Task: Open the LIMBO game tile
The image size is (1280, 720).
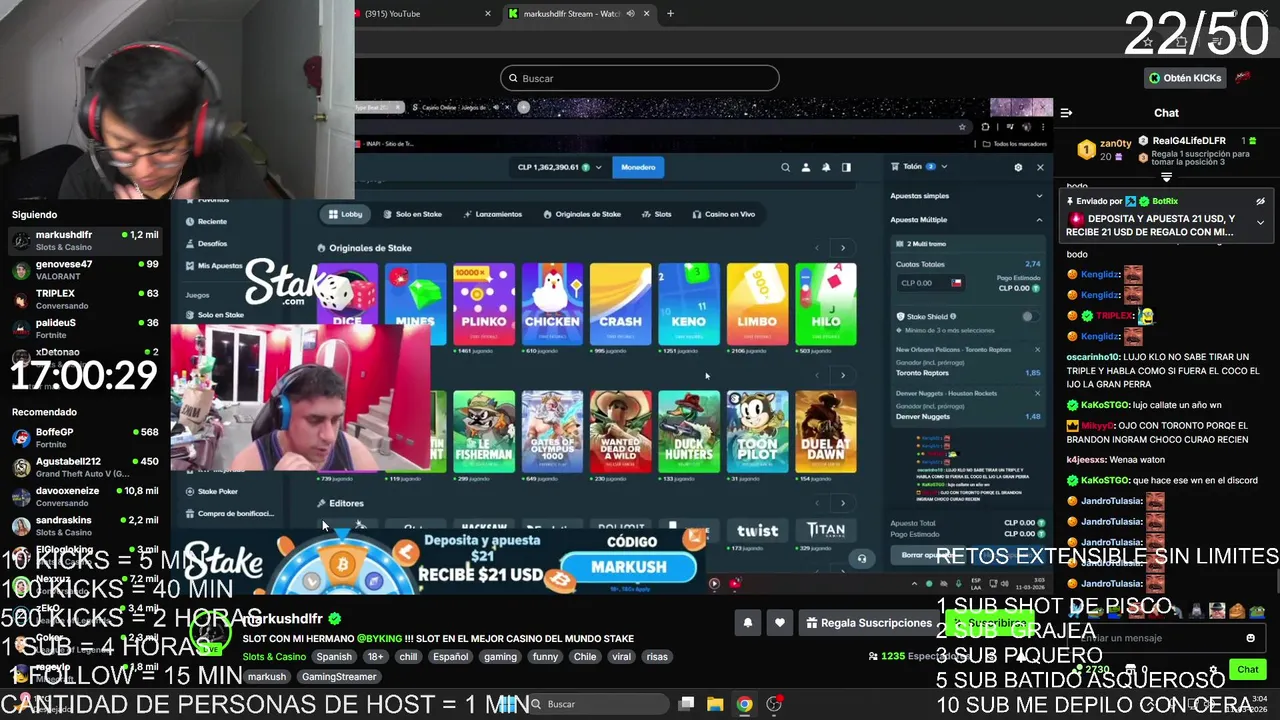Action: pyautogui.click(x=757, y=304)
